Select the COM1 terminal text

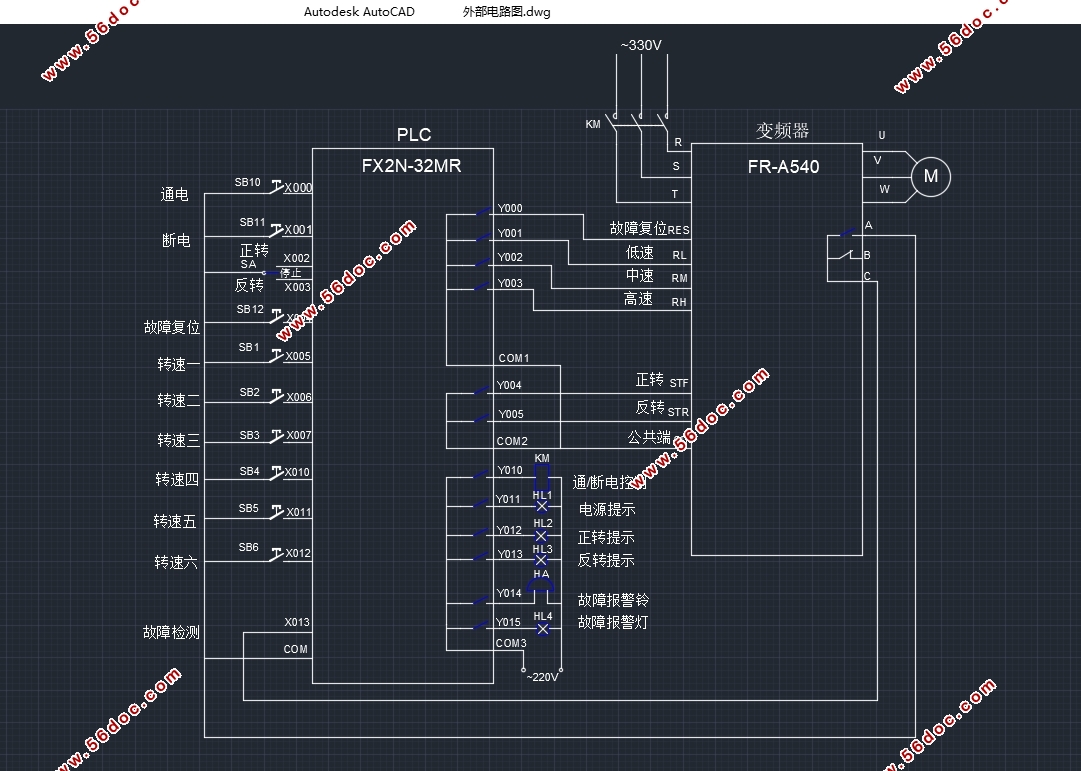pyautogui.click(x=514, y=358)
